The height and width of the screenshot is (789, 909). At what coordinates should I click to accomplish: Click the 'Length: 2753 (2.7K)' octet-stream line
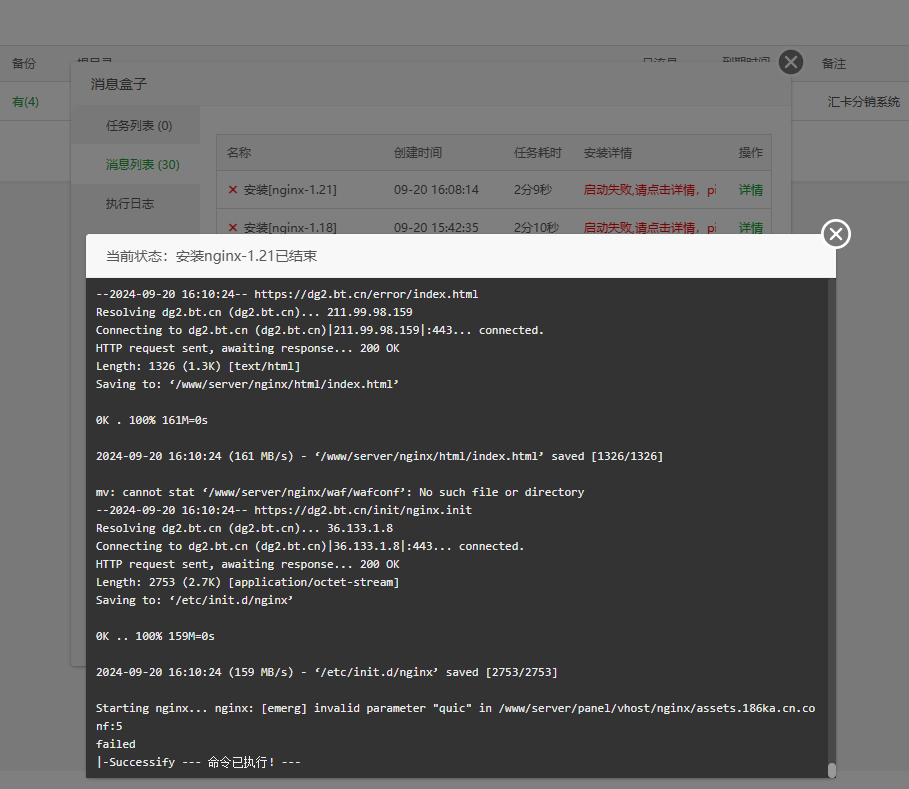[x=248, y=581]
